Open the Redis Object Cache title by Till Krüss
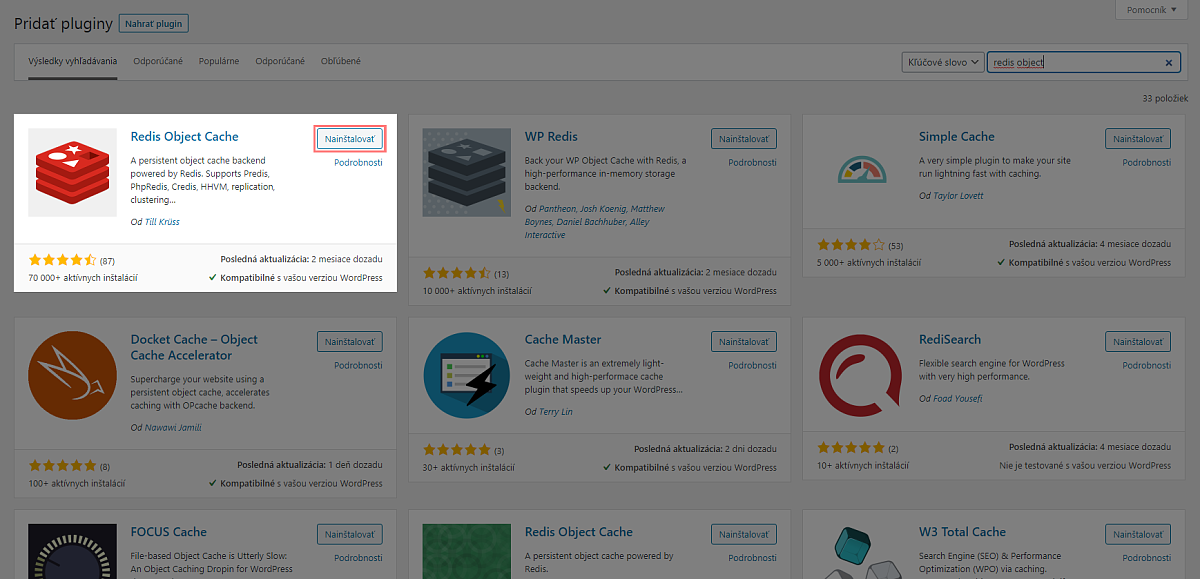 (185, 136)
